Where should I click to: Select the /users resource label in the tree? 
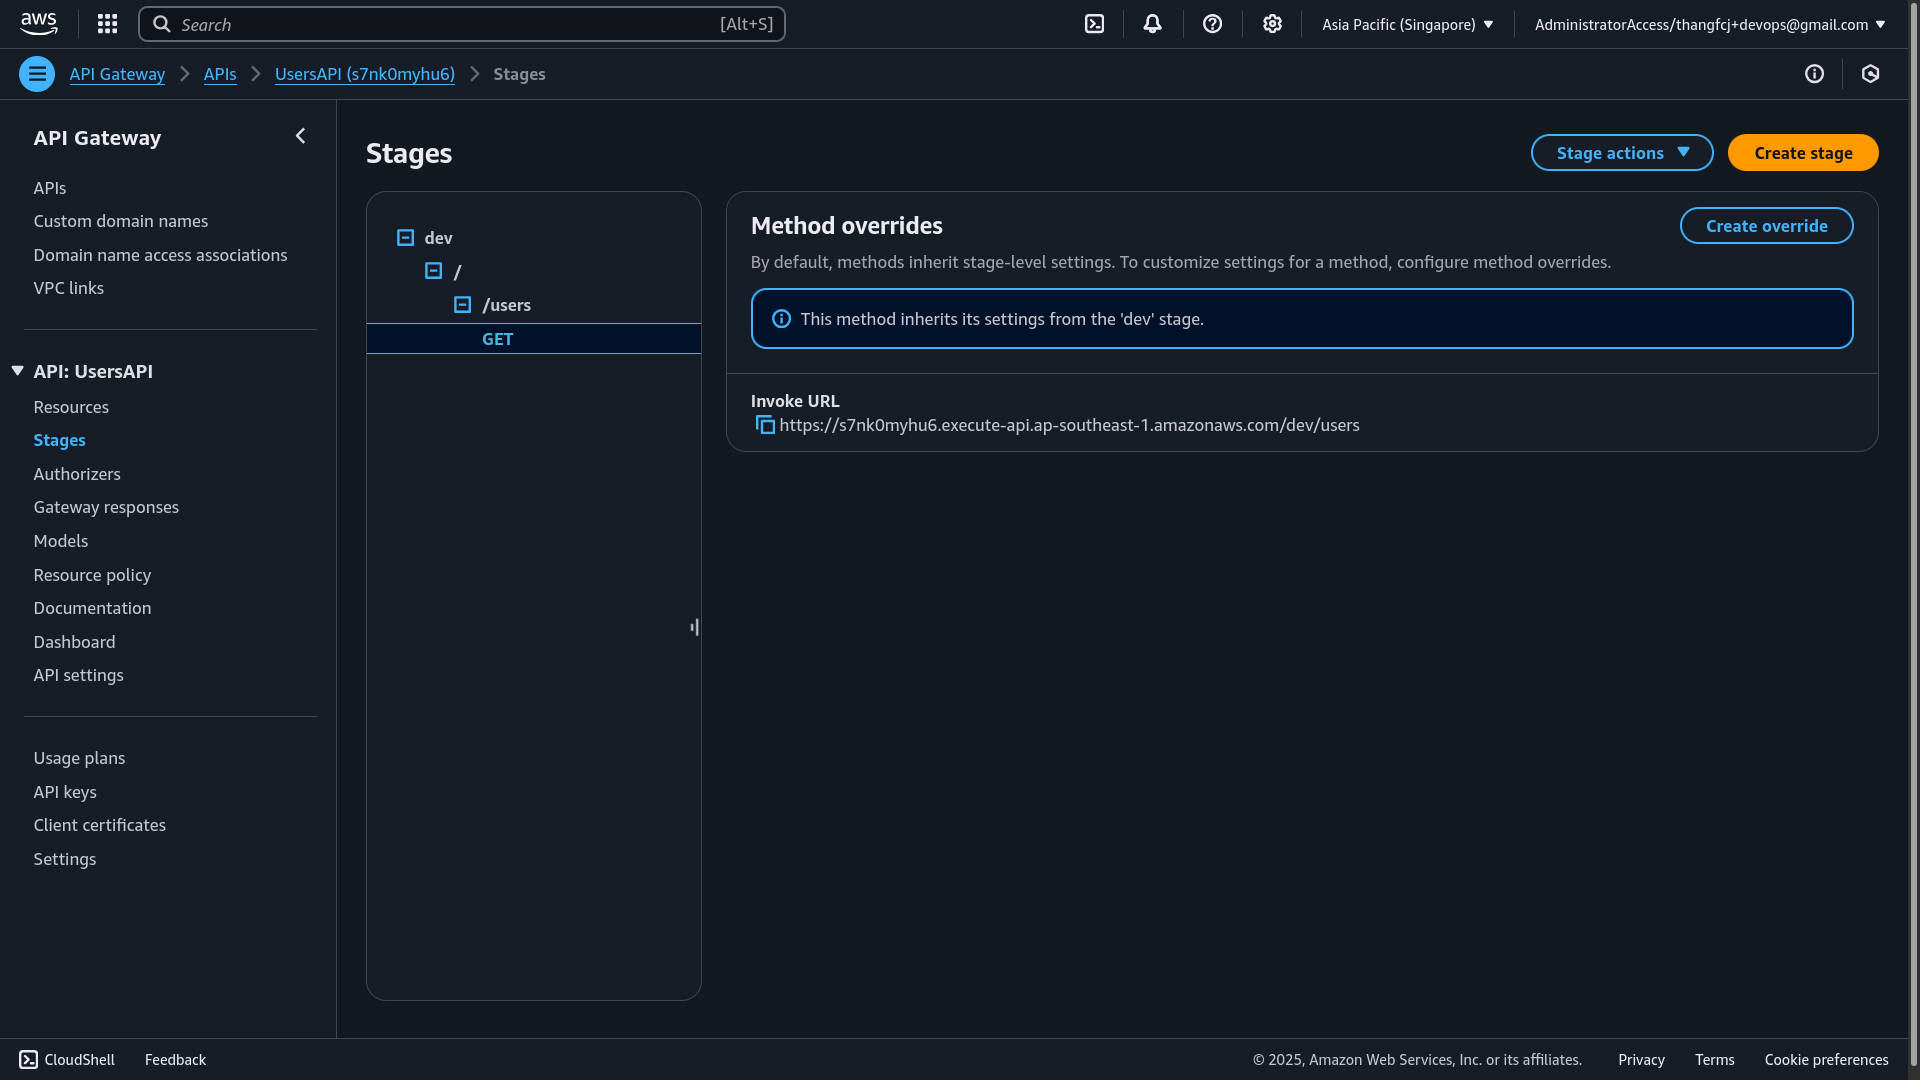pyautogui.click(x=507, y=305)
